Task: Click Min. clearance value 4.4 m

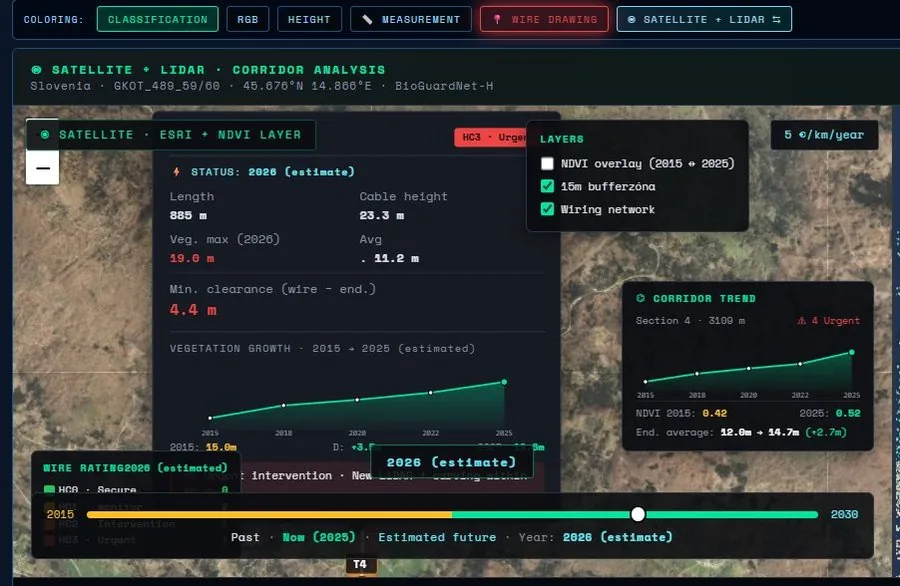Action: tap(193, 310)
